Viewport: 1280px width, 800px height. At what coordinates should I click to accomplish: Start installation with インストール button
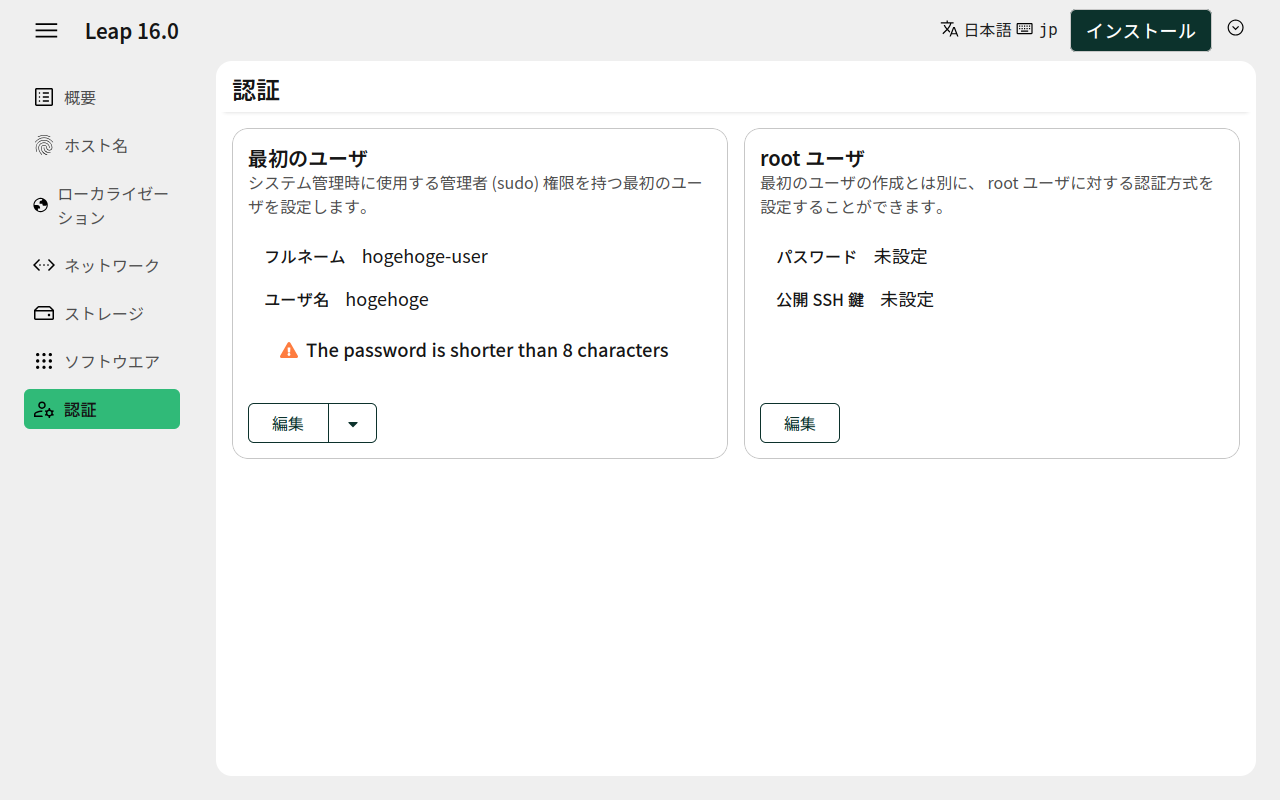[x=1141, y=30]
